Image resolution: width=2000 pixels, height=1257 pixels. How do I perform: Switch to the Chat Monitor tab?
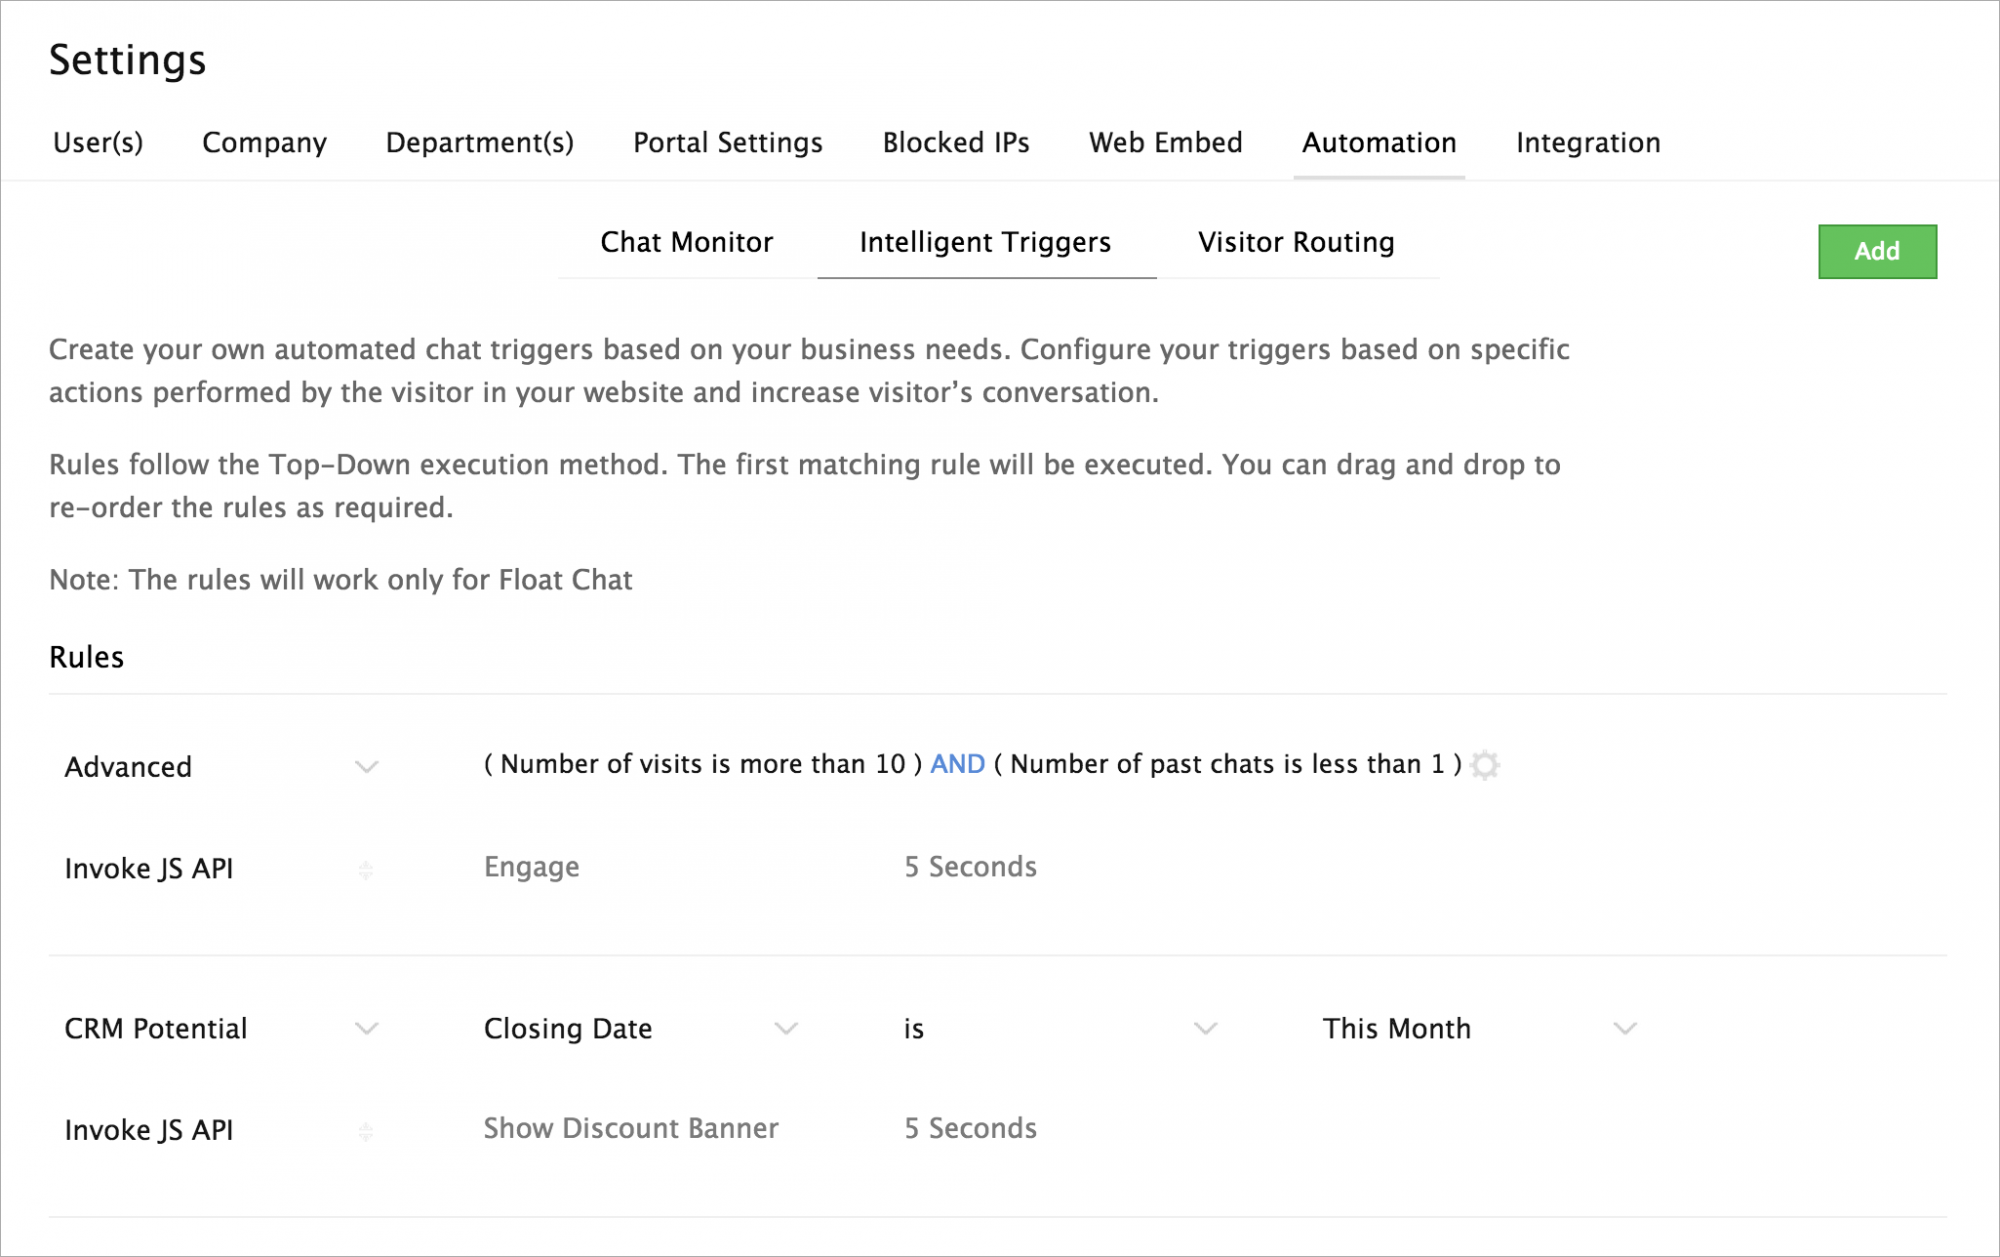point(686,242)
